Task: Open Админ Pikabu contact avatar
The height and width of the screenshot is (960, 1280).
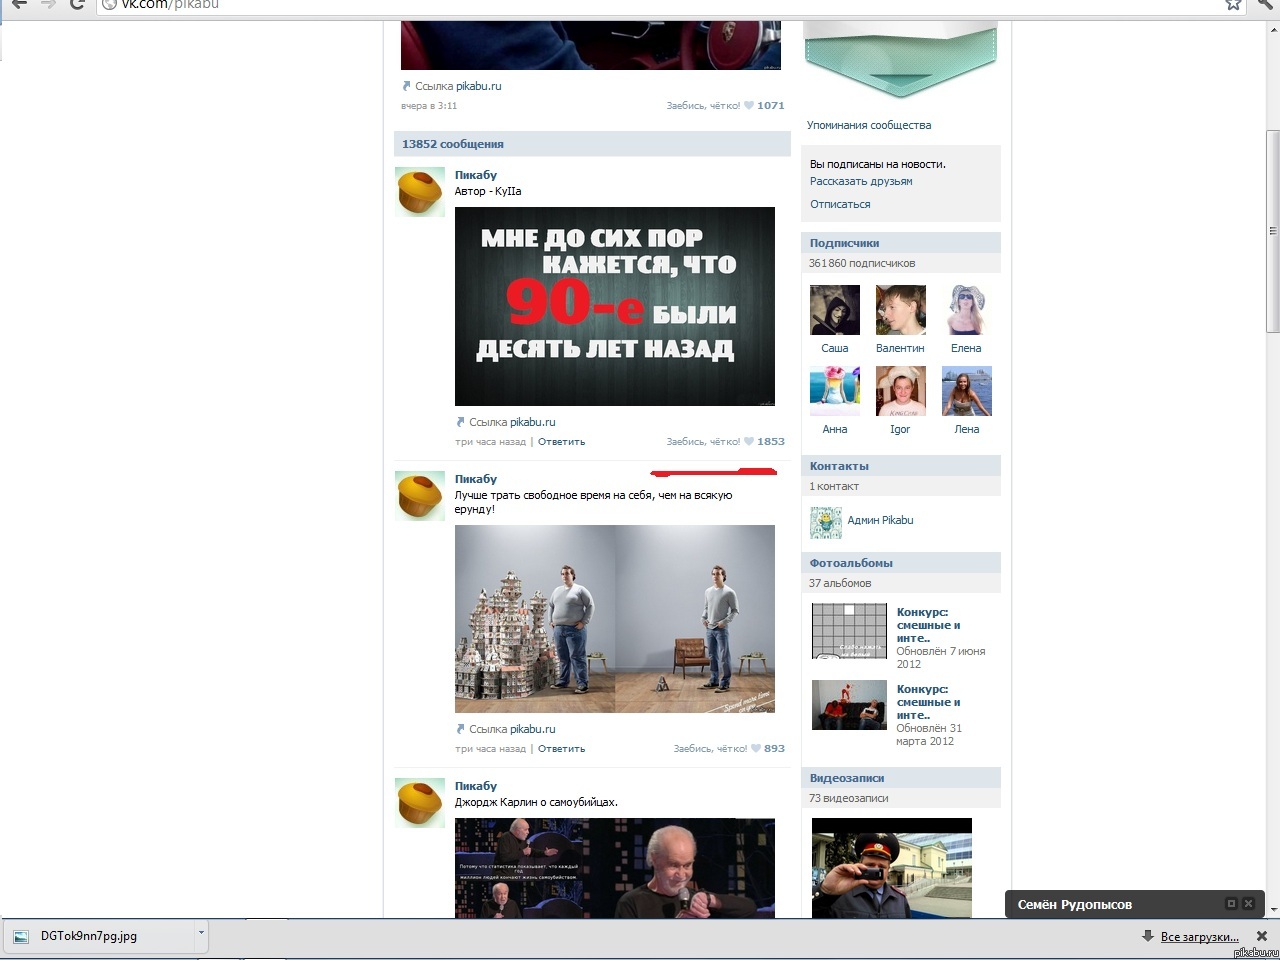Action: click(x=826, y=522)
